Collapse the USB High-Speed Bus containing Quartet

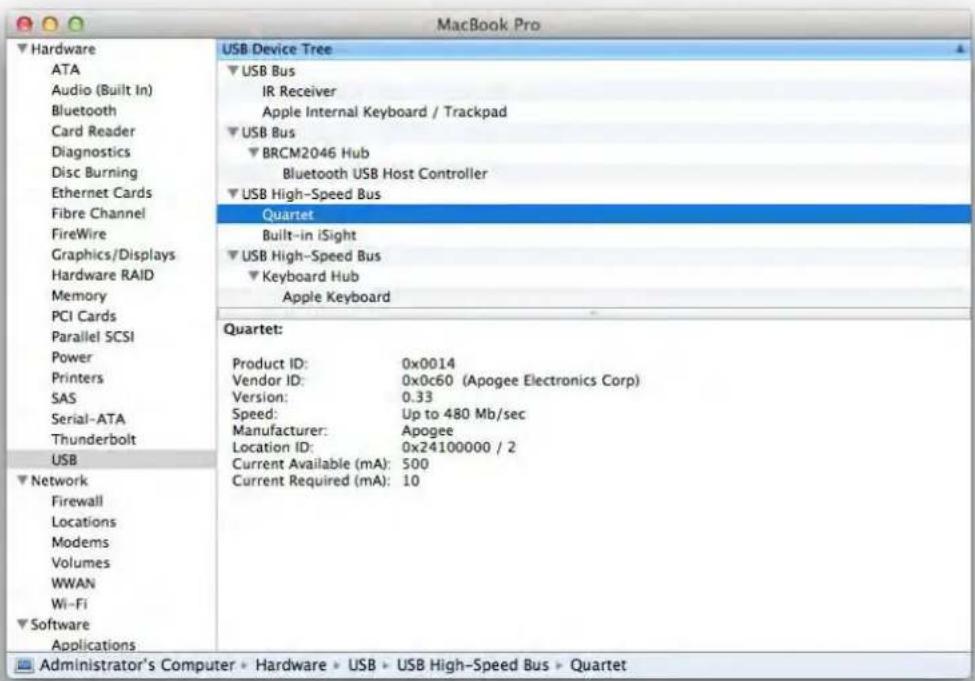(x=233, y=193)
